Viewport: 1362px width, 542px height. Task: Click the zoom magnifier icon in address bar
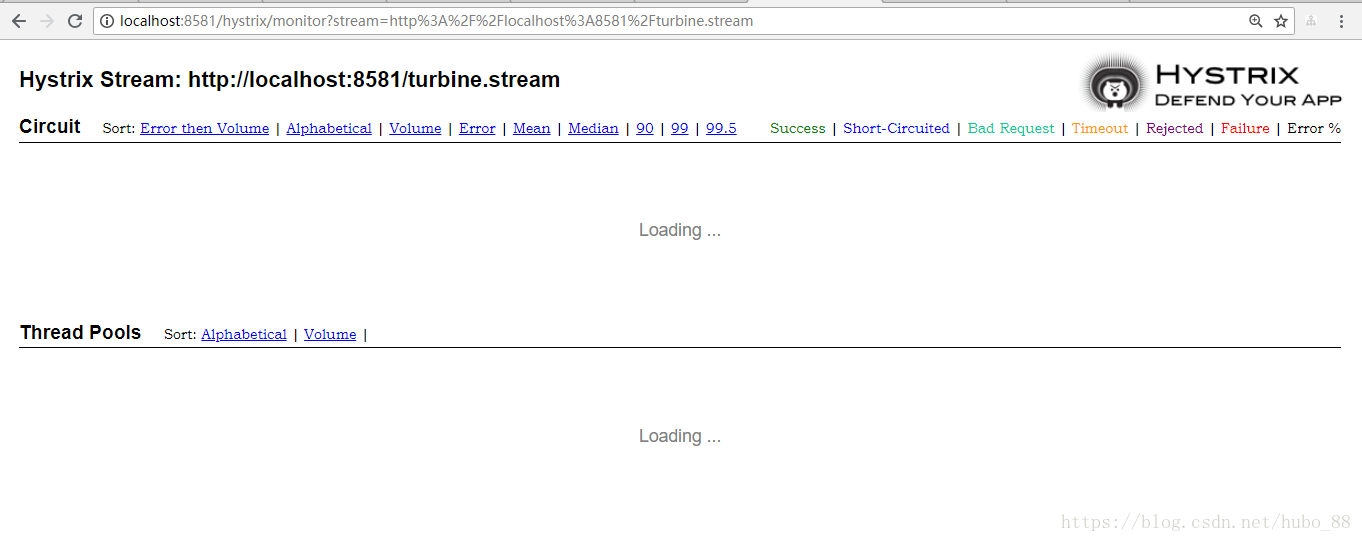(x=1256, y=21)
